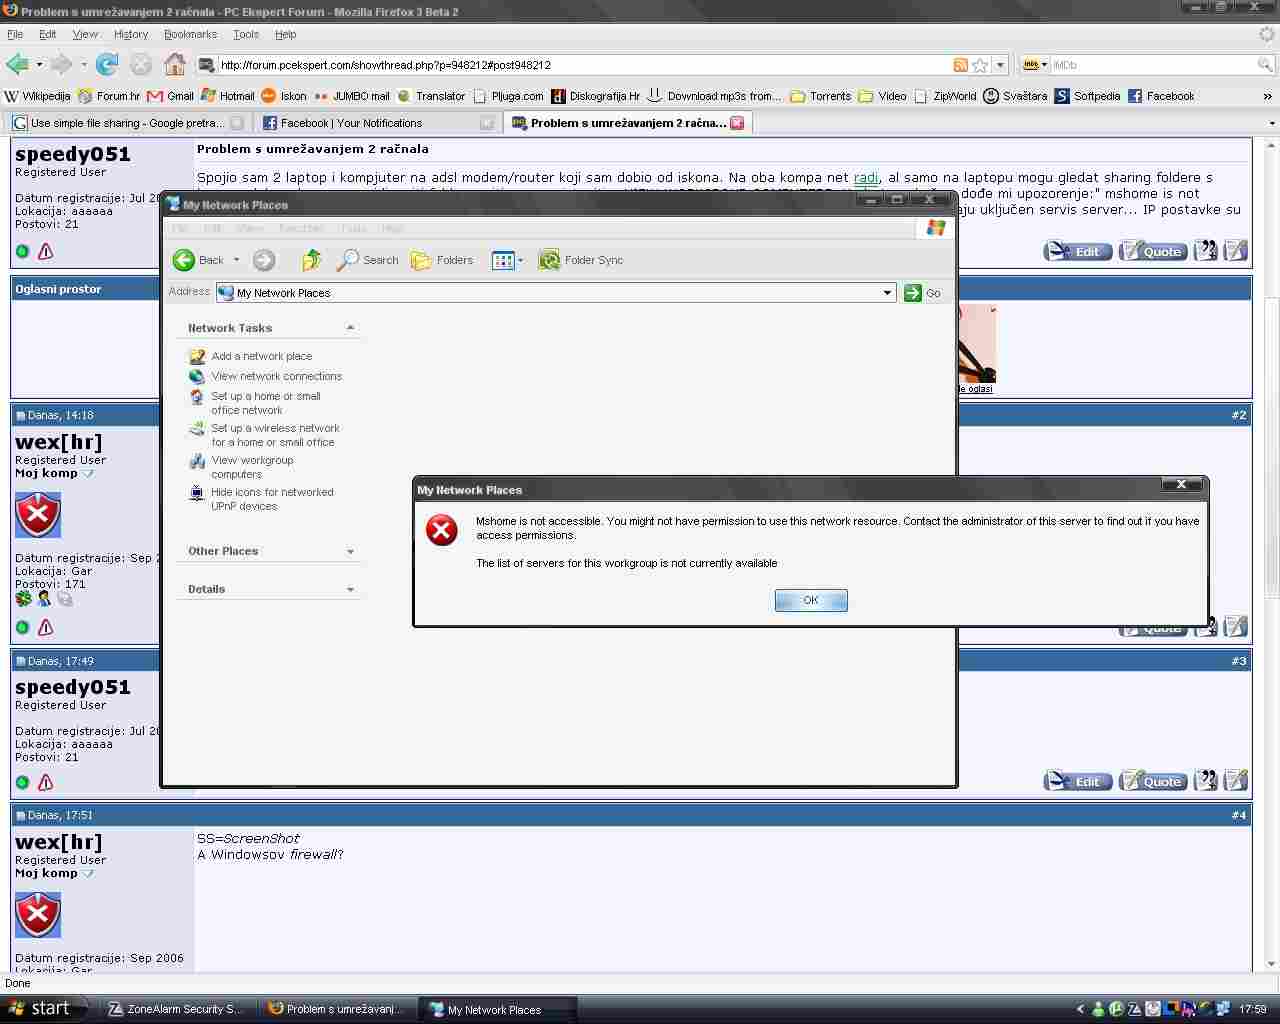This screenshot has height=1024, width=1280.
Task: Collapse the Network Tasks panel
Action: (350, 328)
